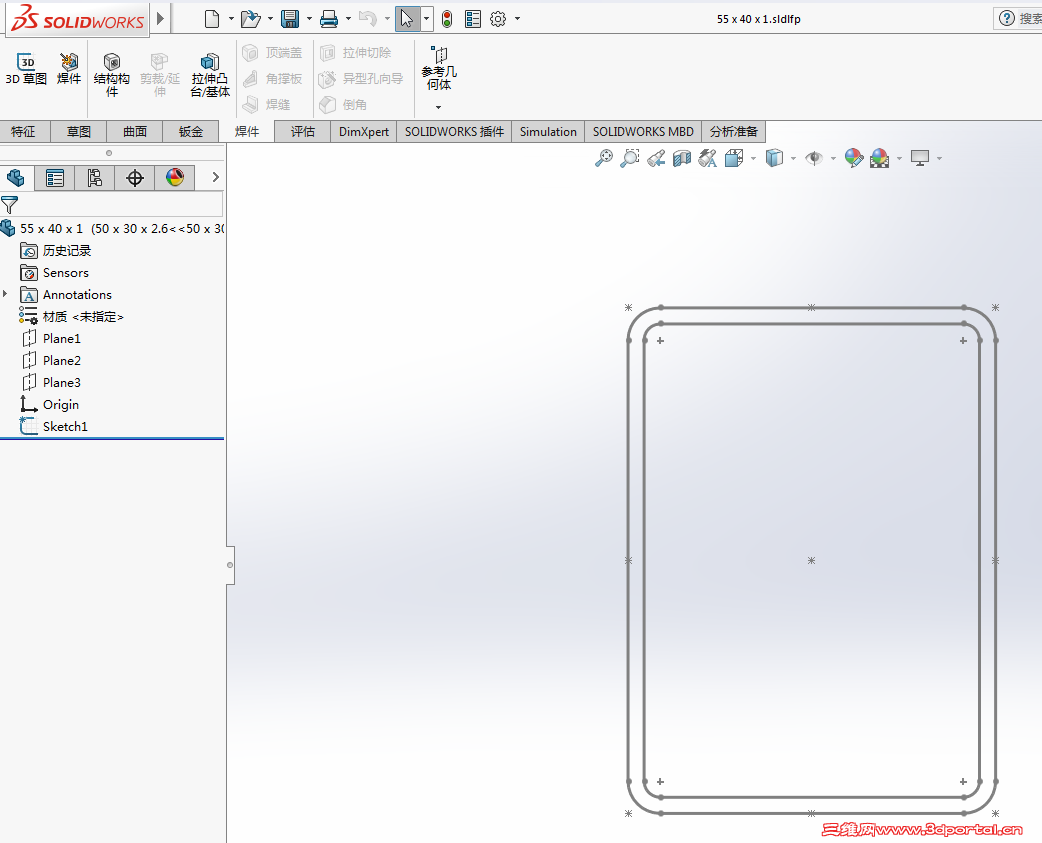Click the Zoom to Area icon
The image size is (1042, 843).
click(x=629, y=158)
